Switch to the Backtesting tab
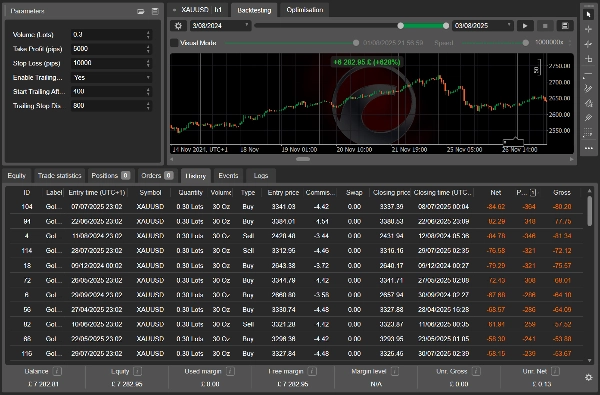Viewport: 600px width, 395px height. coord(254,10)
